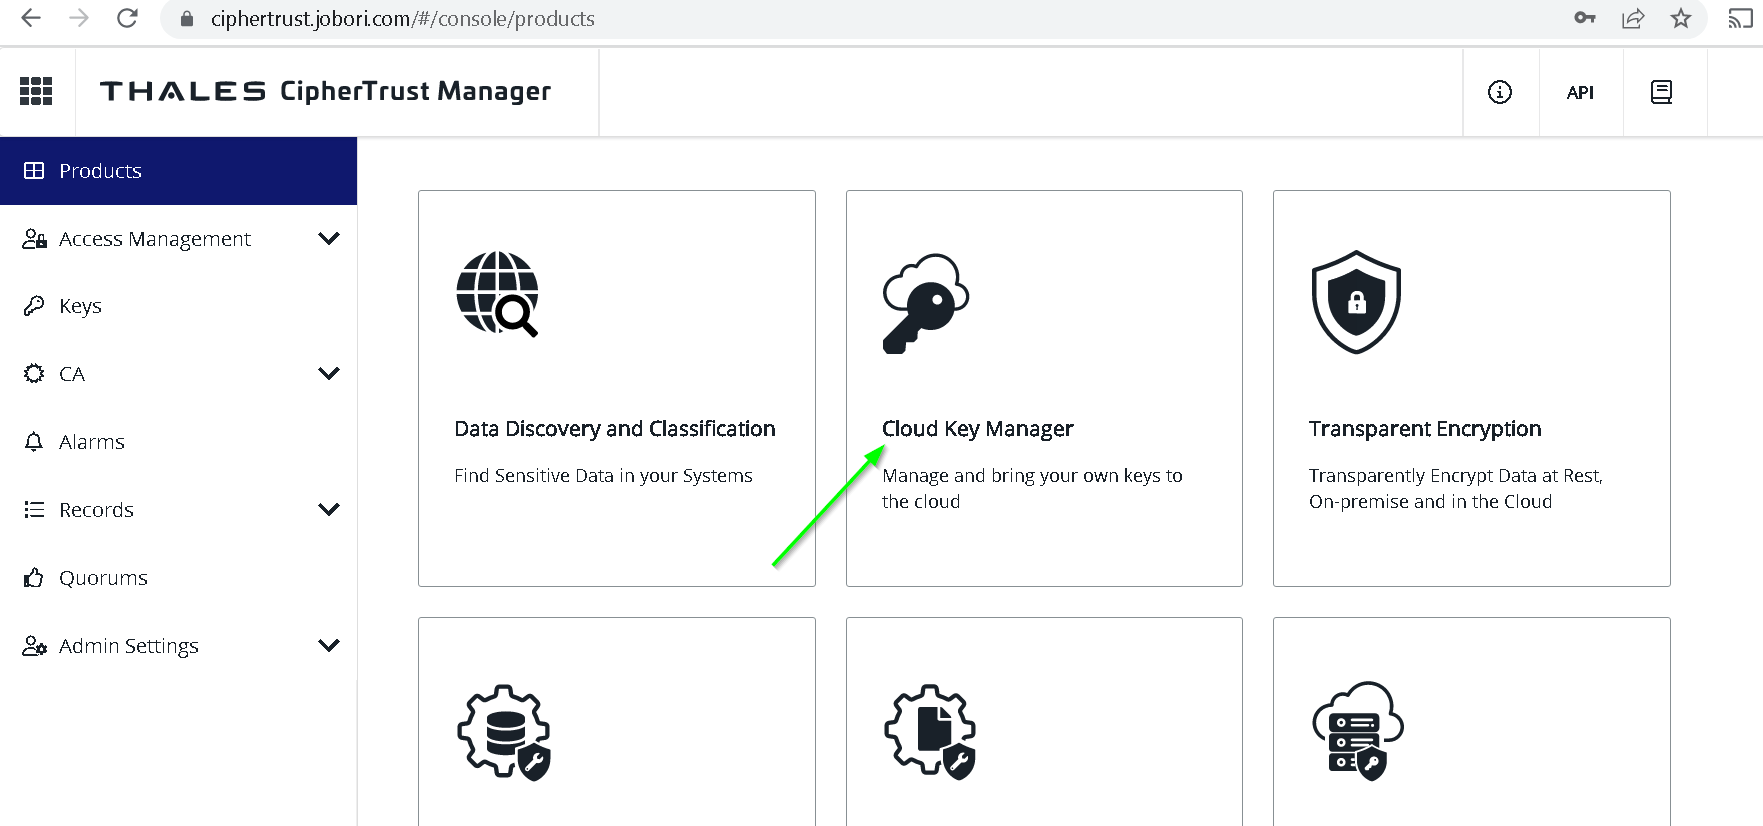Click the address bar URL

402,19
